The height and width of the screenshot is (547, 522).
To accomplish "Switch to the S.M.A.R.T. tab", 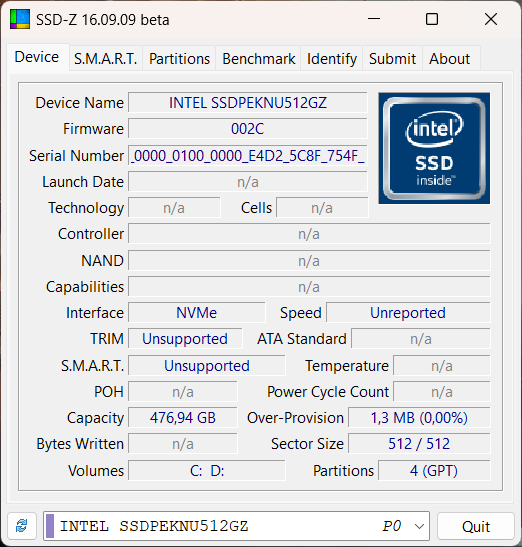I will [x=105, y=59].
